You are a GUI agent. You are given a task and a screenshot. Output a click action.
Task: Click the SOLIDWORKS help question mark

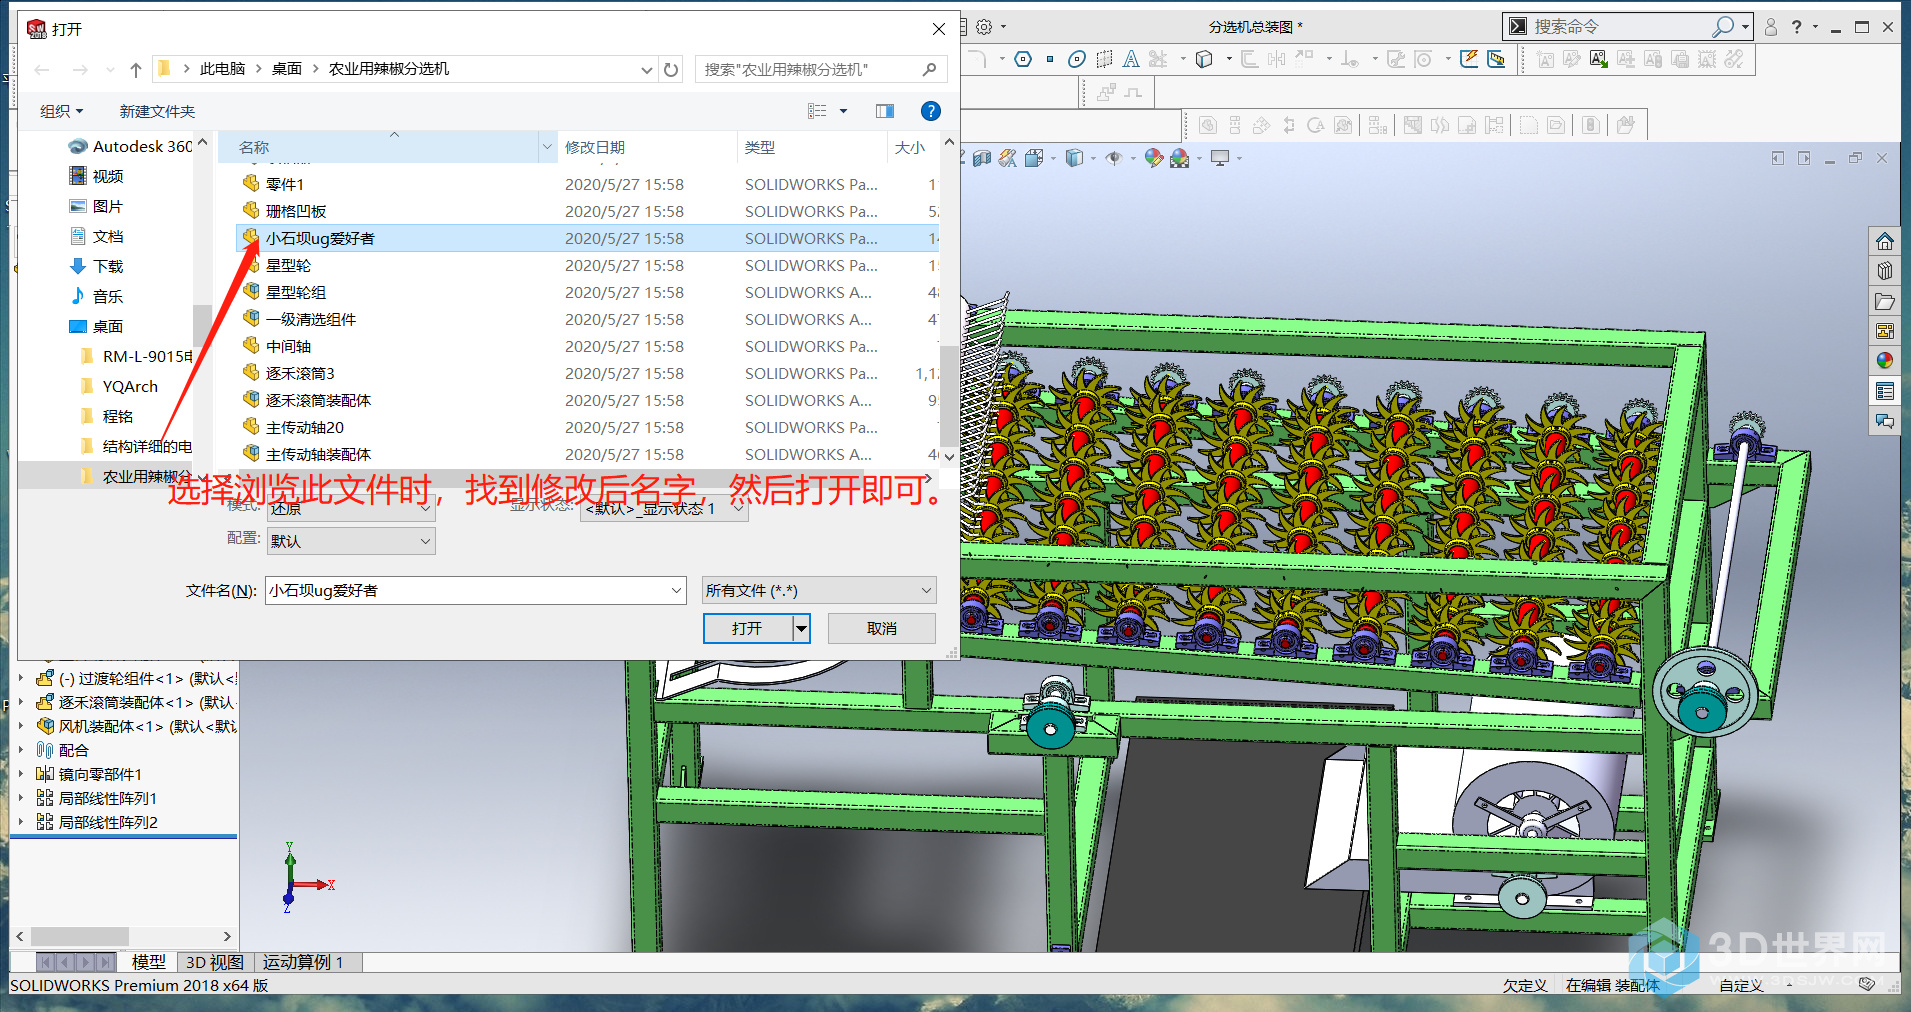tap(1797, 27)
